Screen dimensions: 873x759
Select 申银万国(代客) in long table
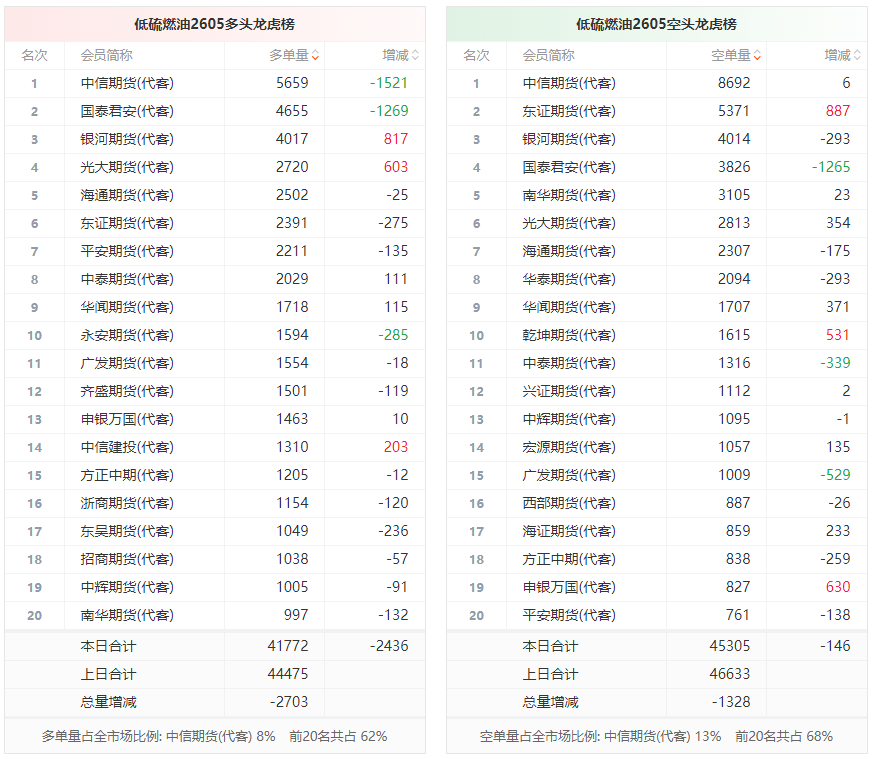click(x=127, y=419)
